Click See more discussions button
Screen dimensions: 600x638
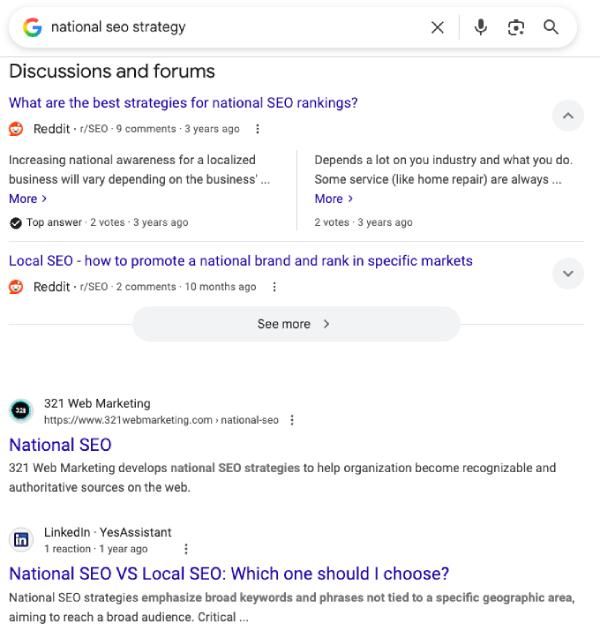tap(296, 324)
